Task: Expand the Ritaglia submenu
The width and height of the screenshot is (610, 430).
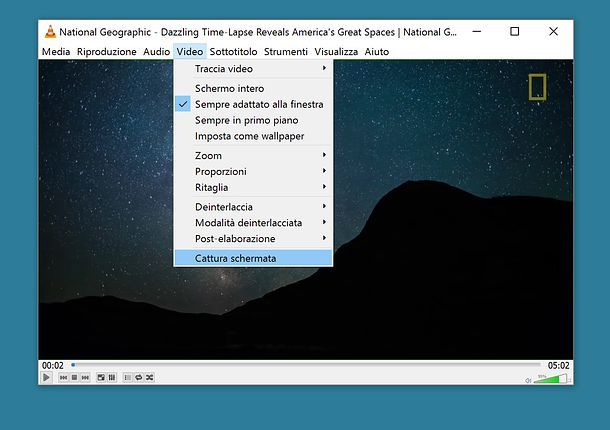Action: click(253, 188)
